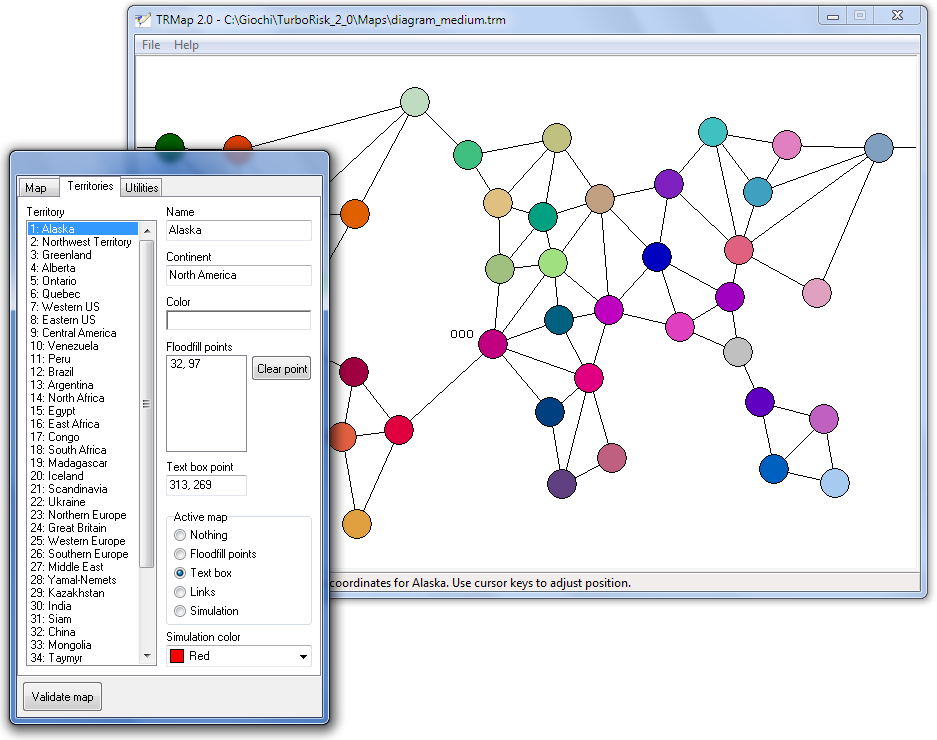This screenshot has width=937, height=740.
Task: Select territory 3: Greenland
Action: [x=83, y=255]
